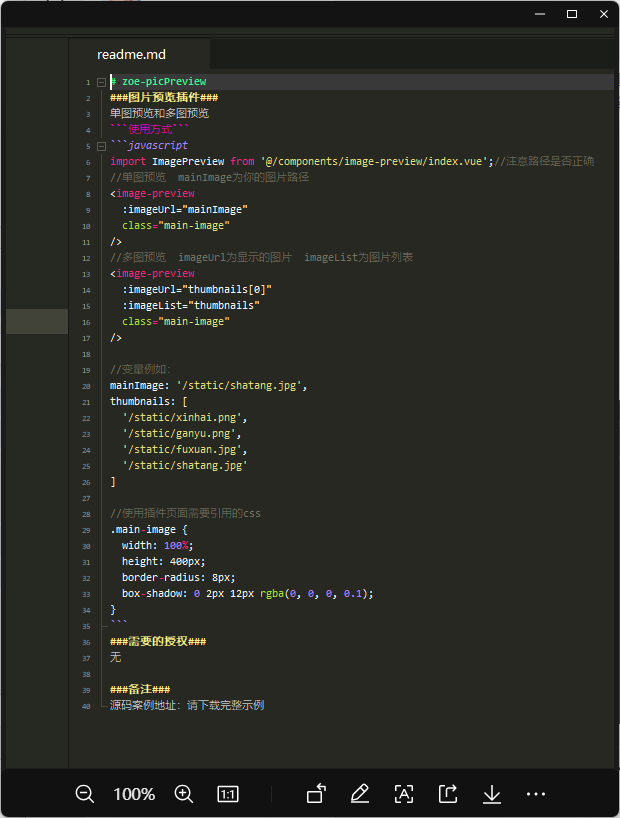Click the '//变量例如:' comment line
This screenshot has height=818, width=620.
pos(140,369)
